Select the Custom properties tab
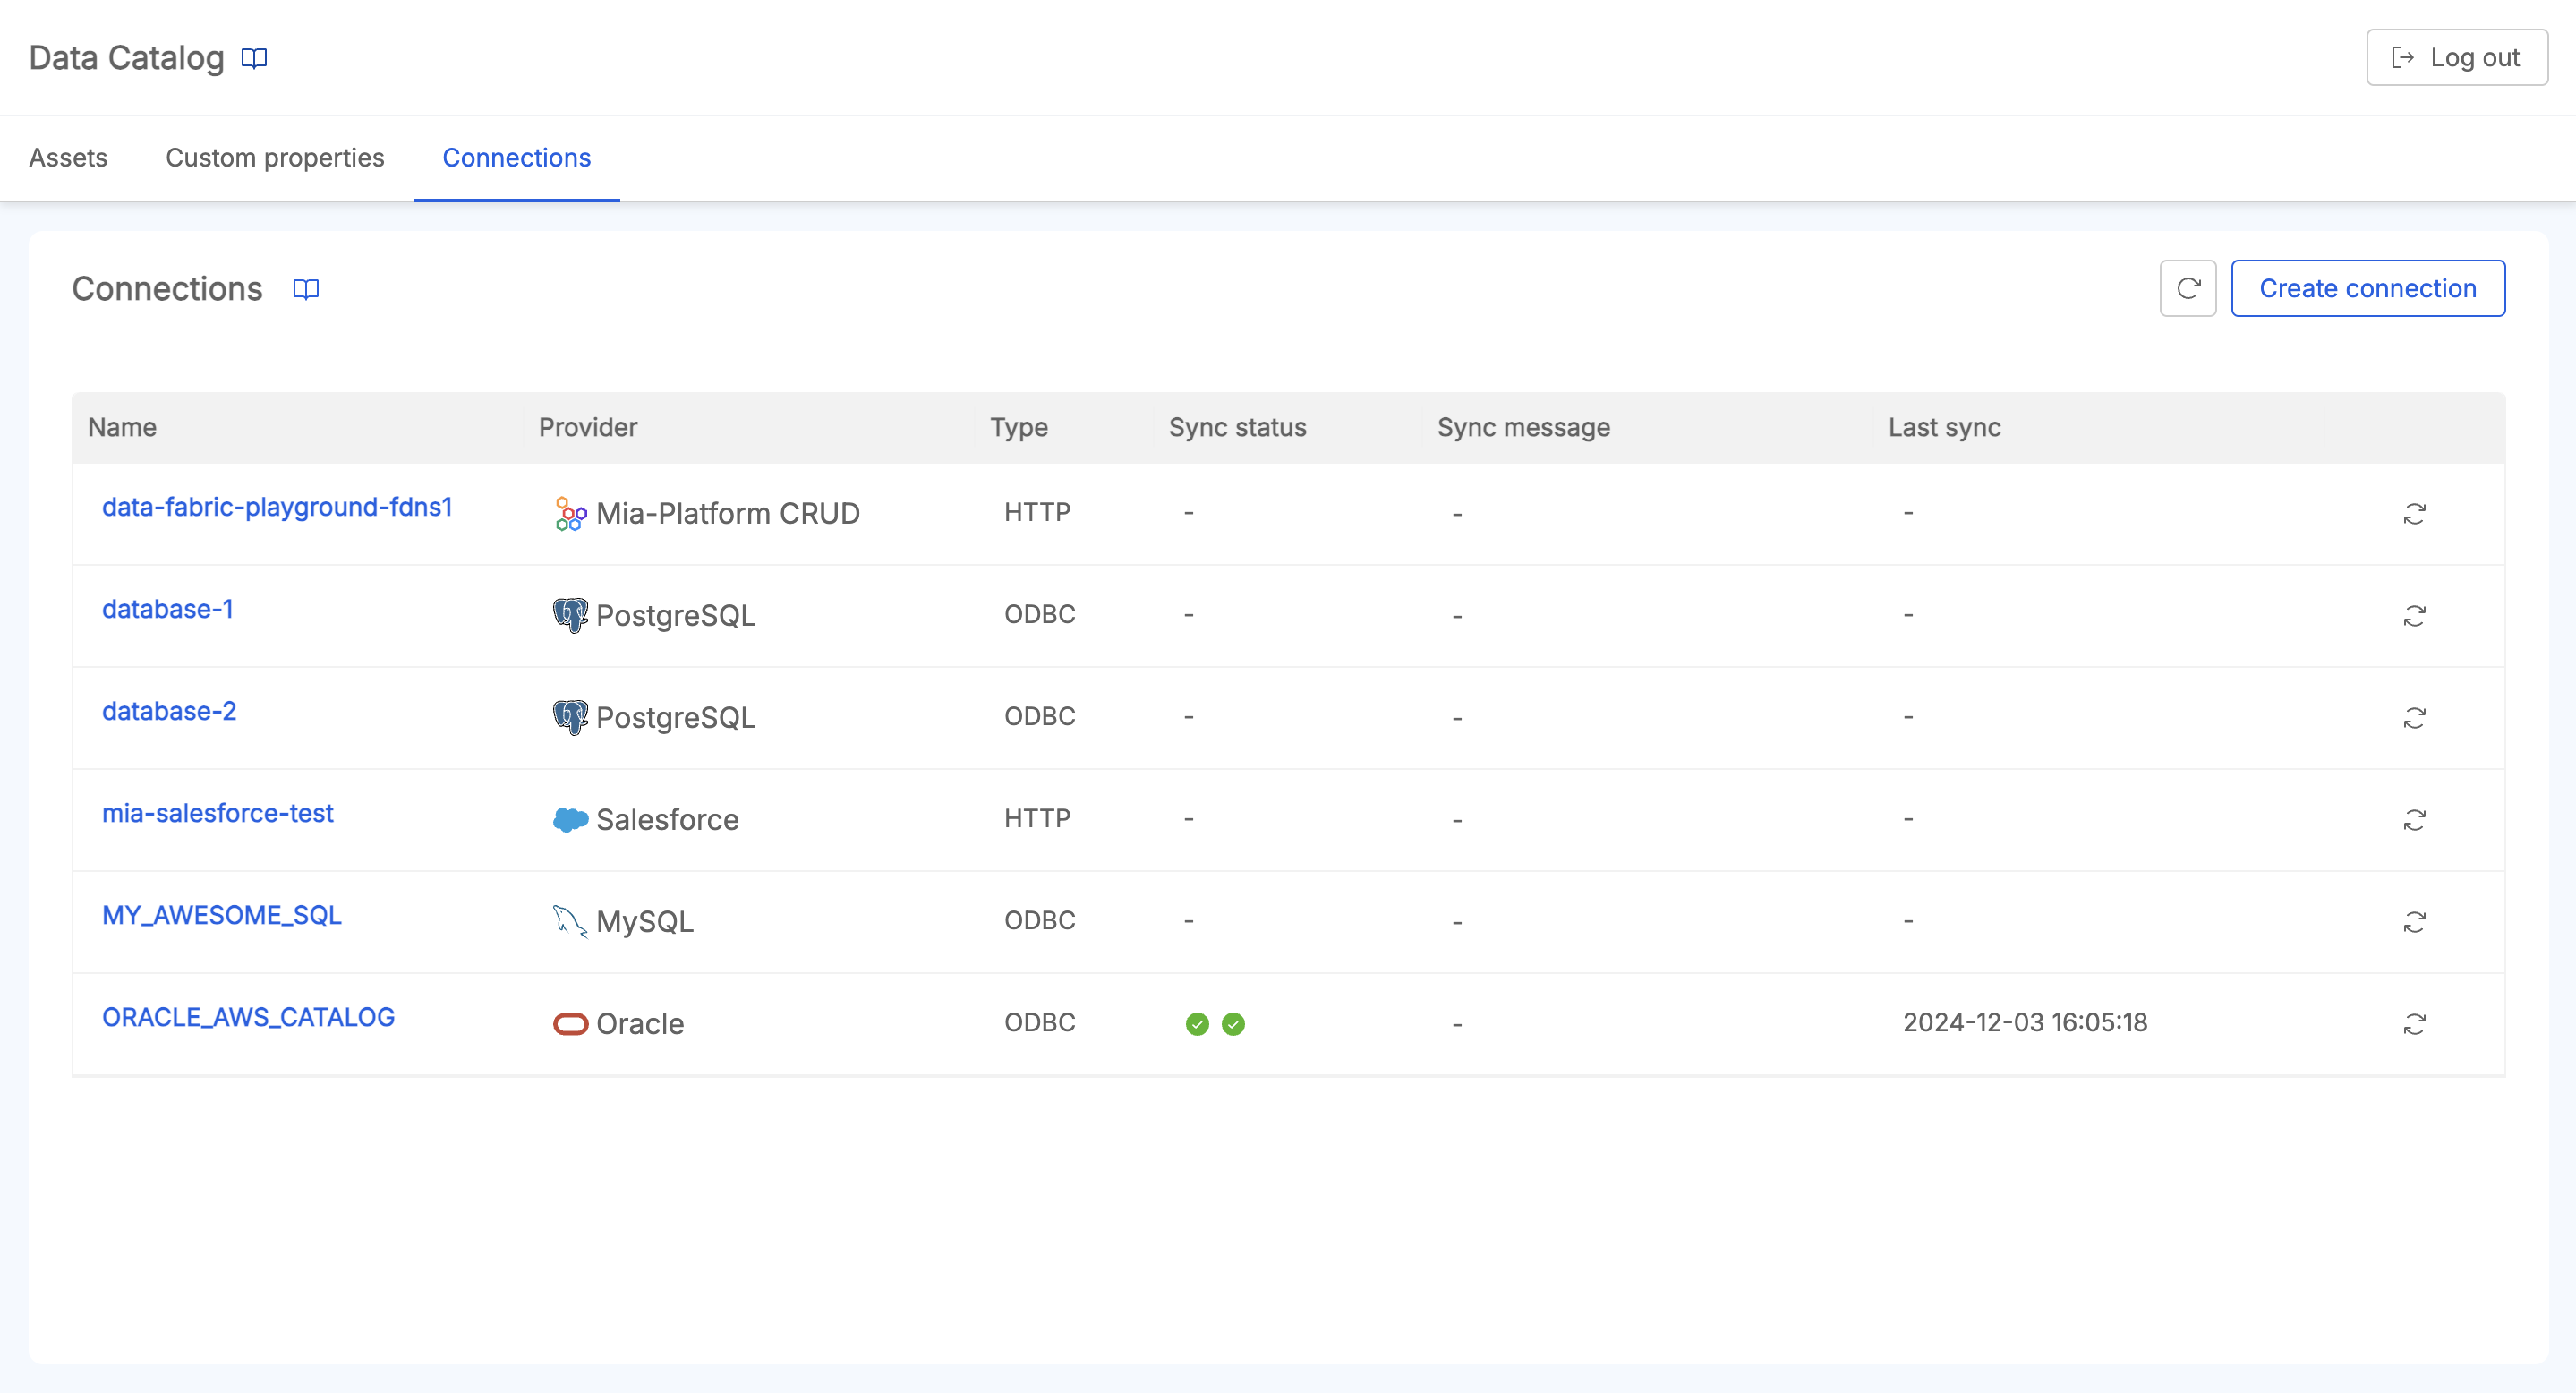2576x1393 pixels. pyautogui.click(x=275, y=158)
